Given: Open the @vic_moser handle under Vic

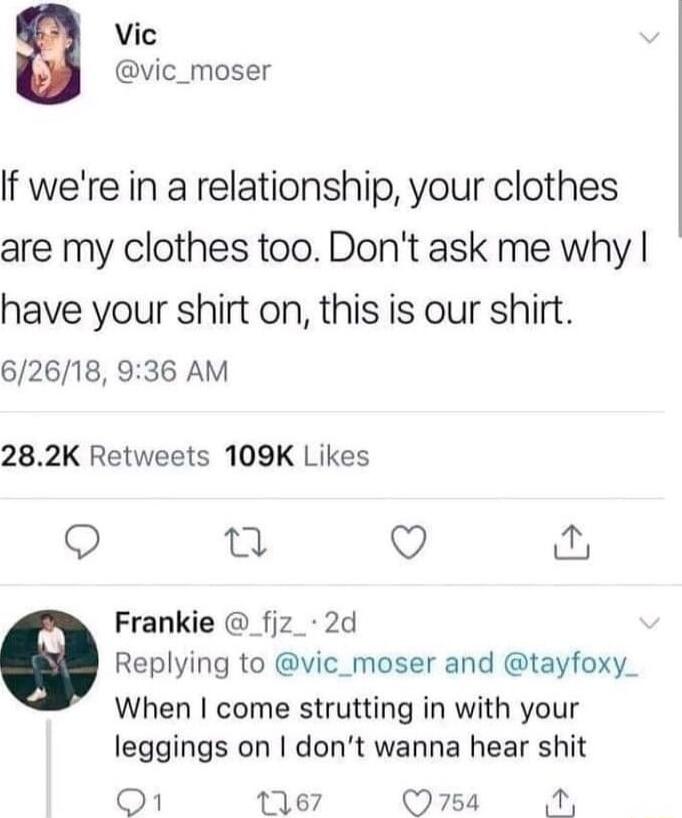Looking at the screenshot, I should [193, 71].
